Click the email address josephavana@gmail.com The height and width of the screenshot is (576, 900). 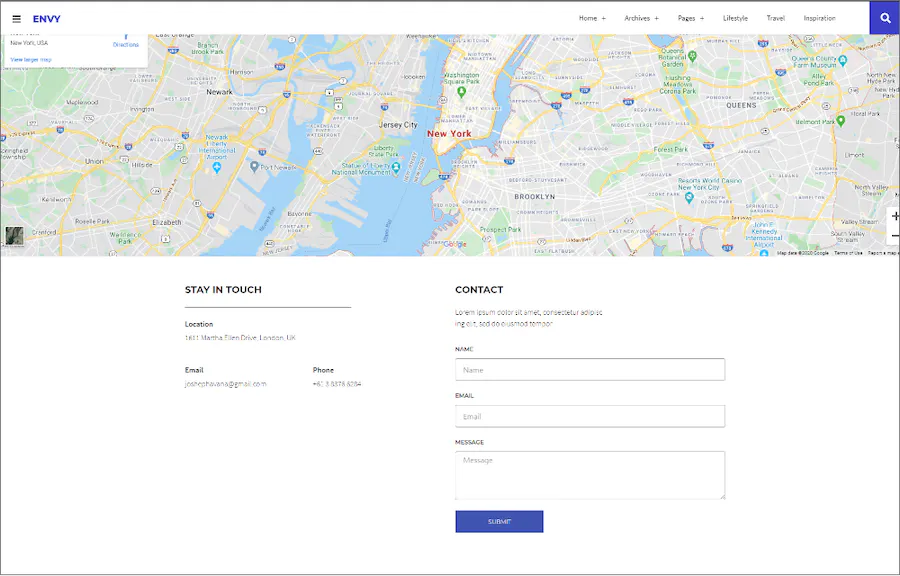[x=226, y=384]
